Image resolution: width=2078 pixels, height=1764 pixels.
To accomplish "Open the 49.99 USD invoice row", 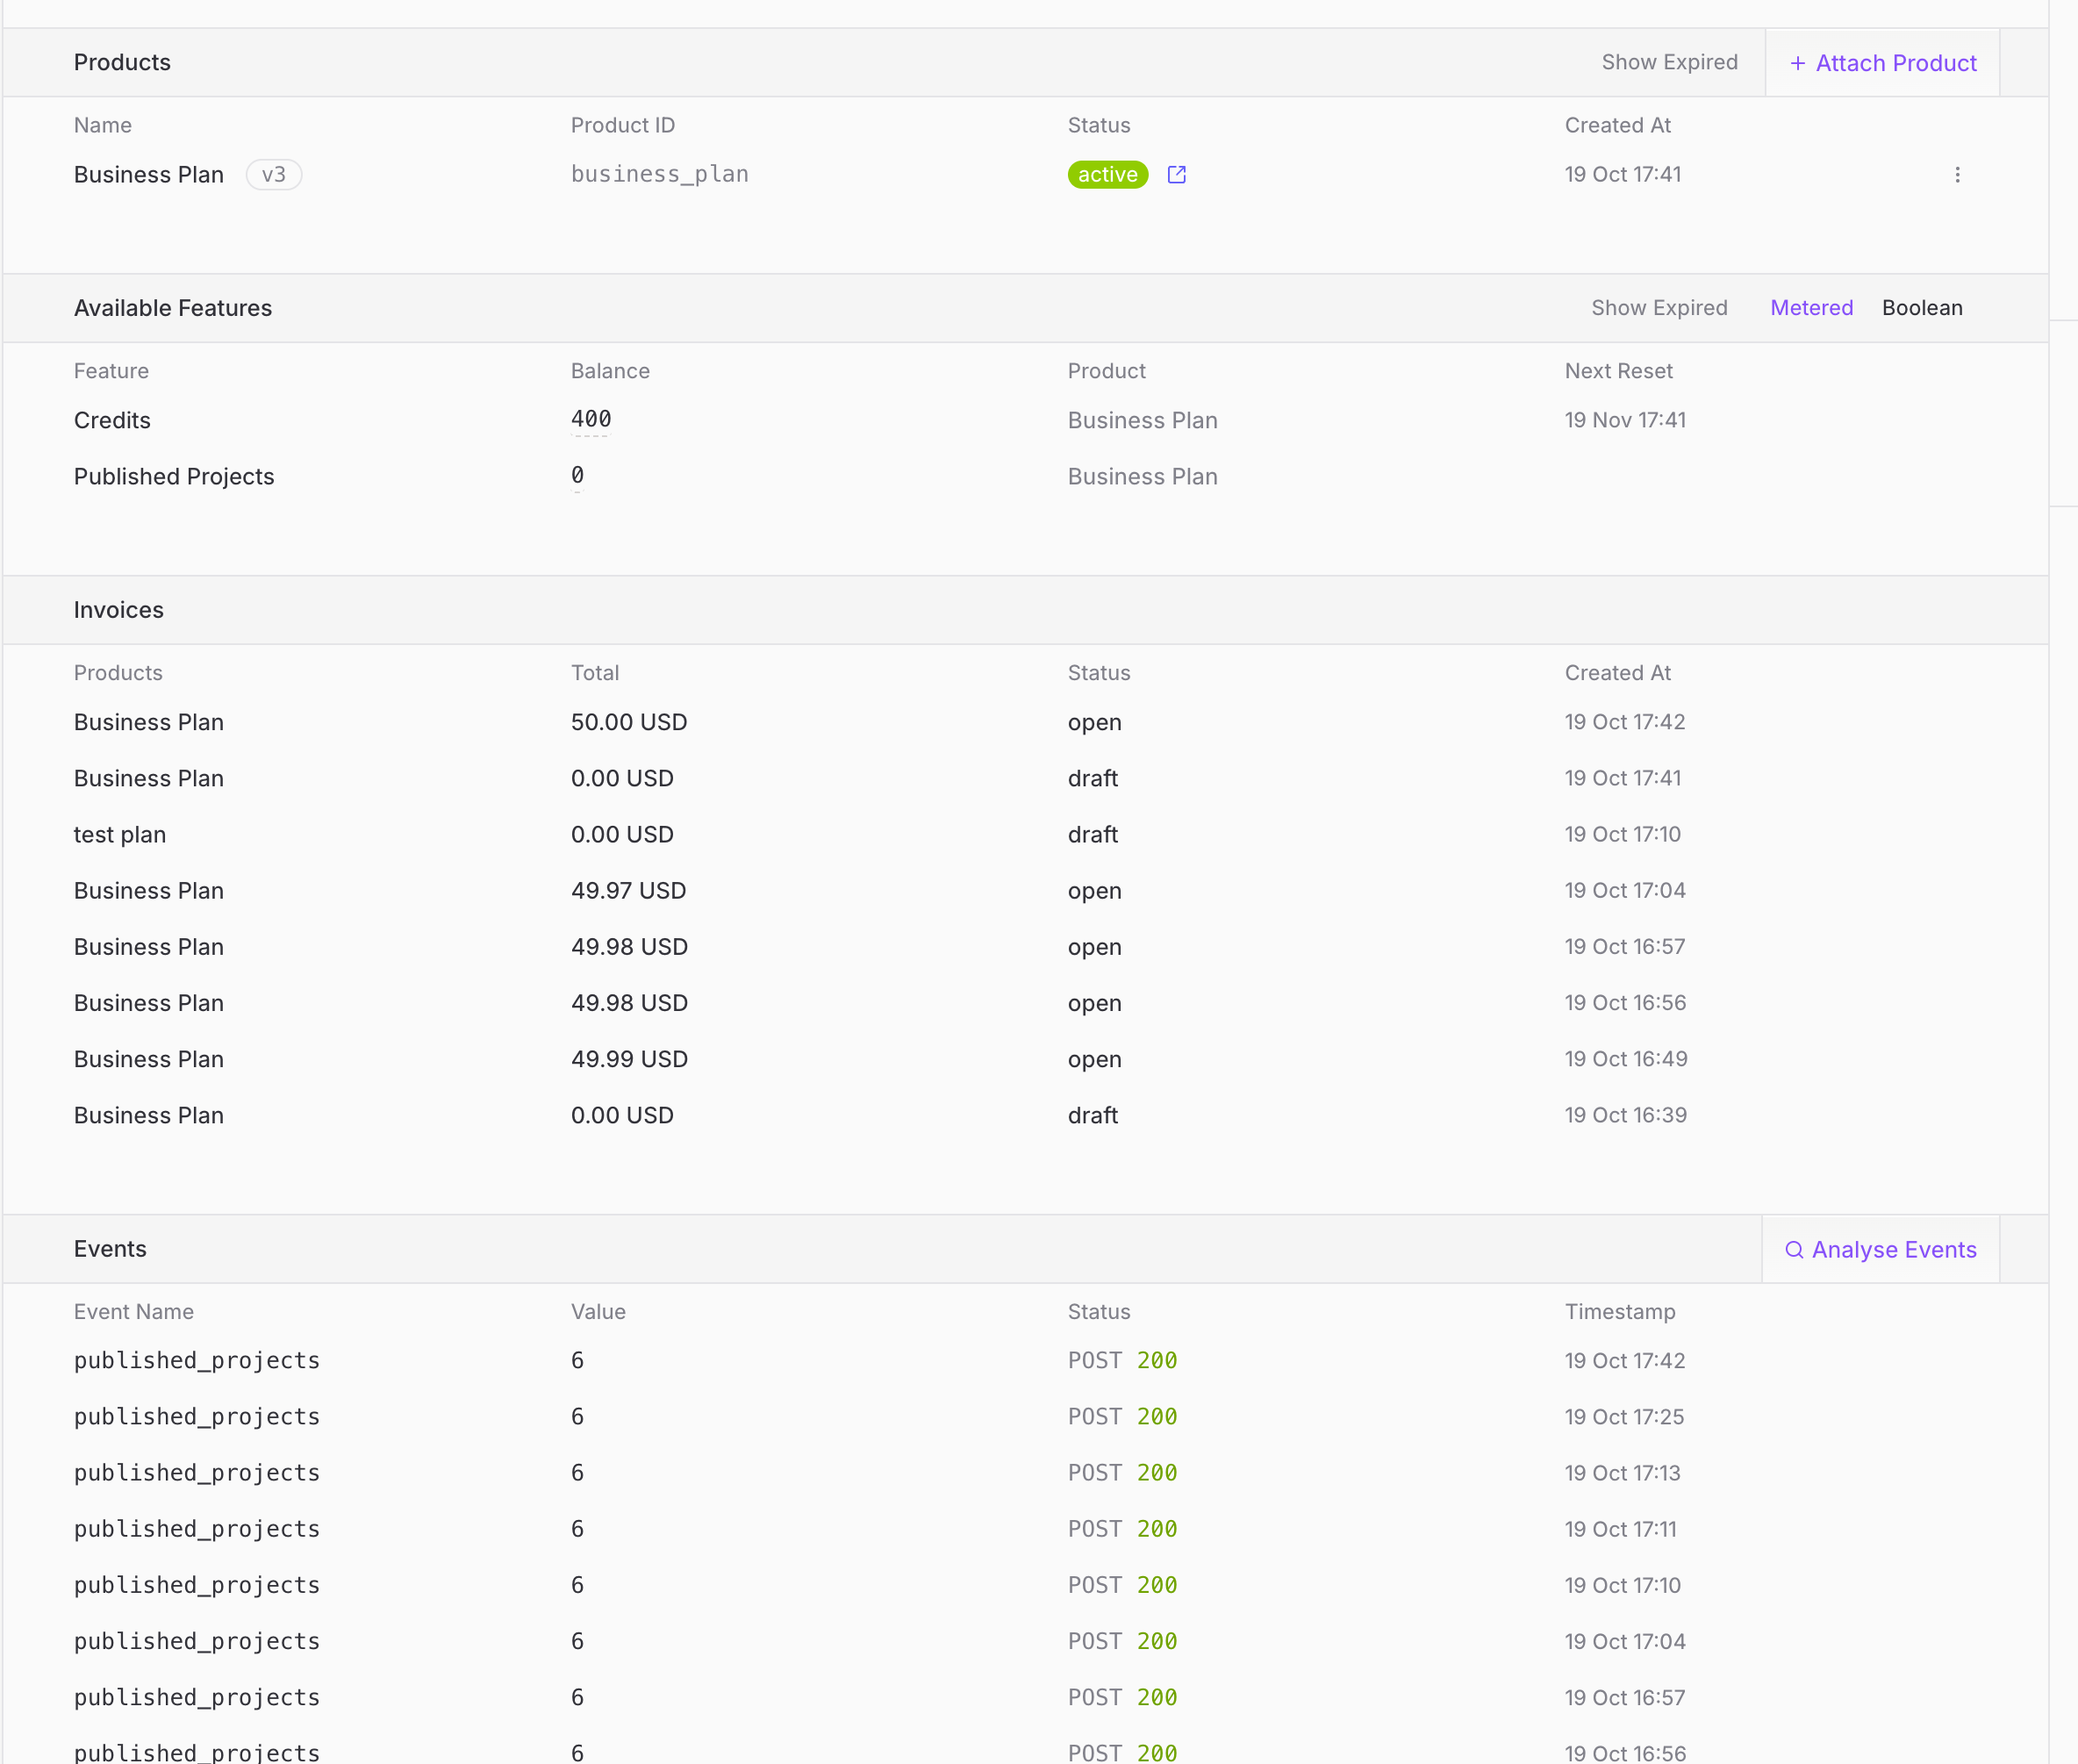I will [628, 1059].
